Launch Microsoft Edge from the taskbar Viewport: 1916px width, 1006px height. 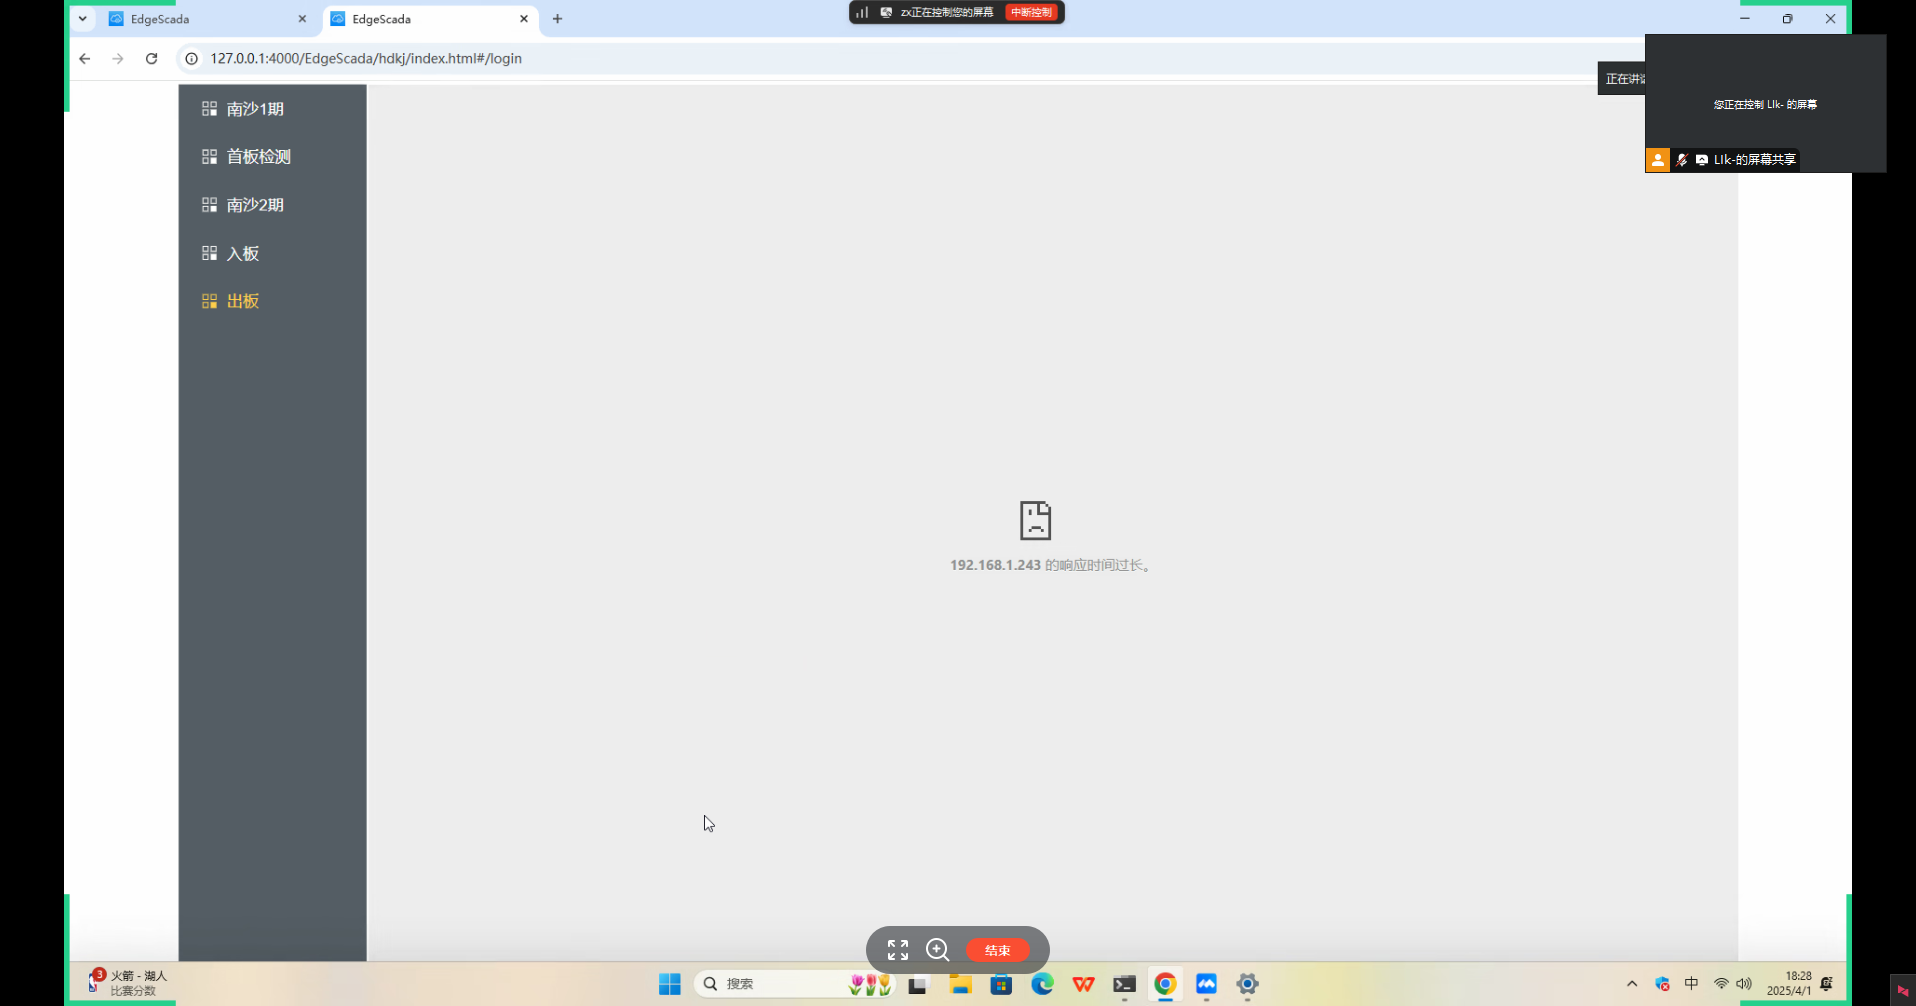(x=1042, y=984)
